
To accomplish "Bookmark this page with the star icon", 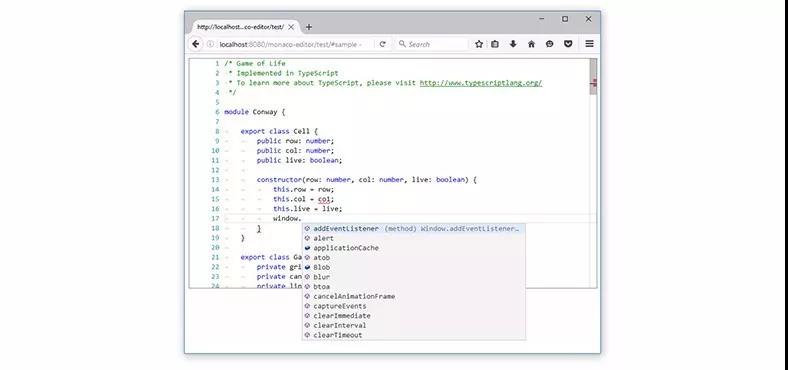I will coord(479,44).
